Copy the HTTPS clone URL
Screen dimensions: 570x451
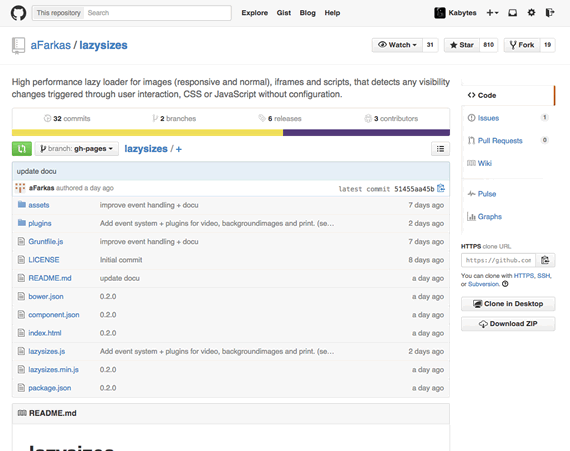[x=545, y=260]
